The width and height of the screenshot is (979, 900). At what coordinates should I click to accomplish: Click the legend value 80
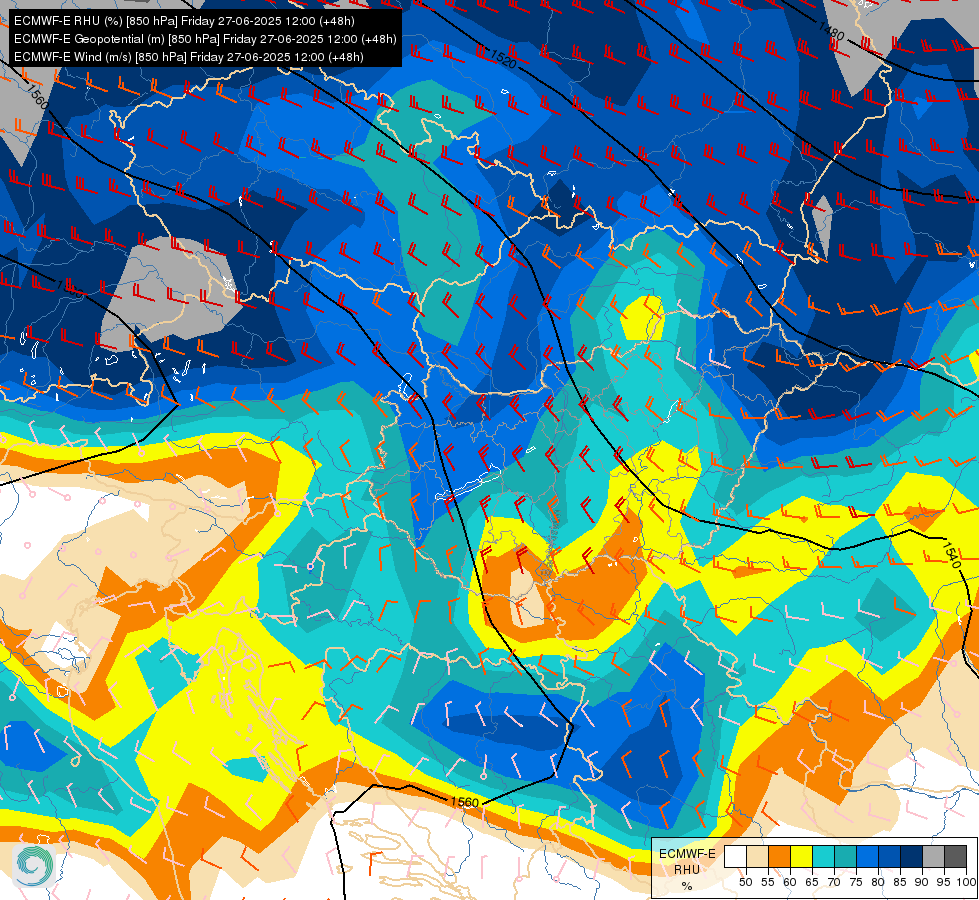point(878,882)
